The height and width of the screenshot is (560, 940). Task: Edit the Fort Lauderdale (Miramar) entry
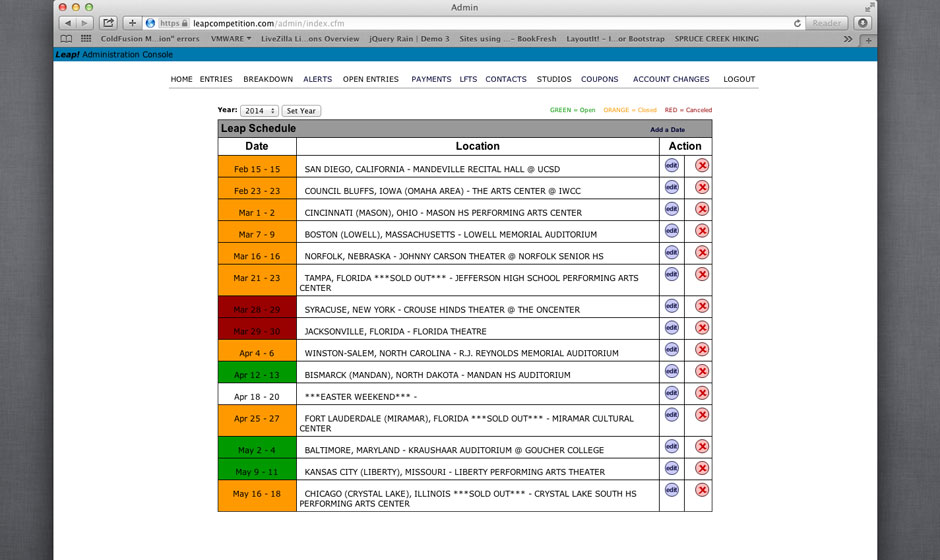click(671, 414)
